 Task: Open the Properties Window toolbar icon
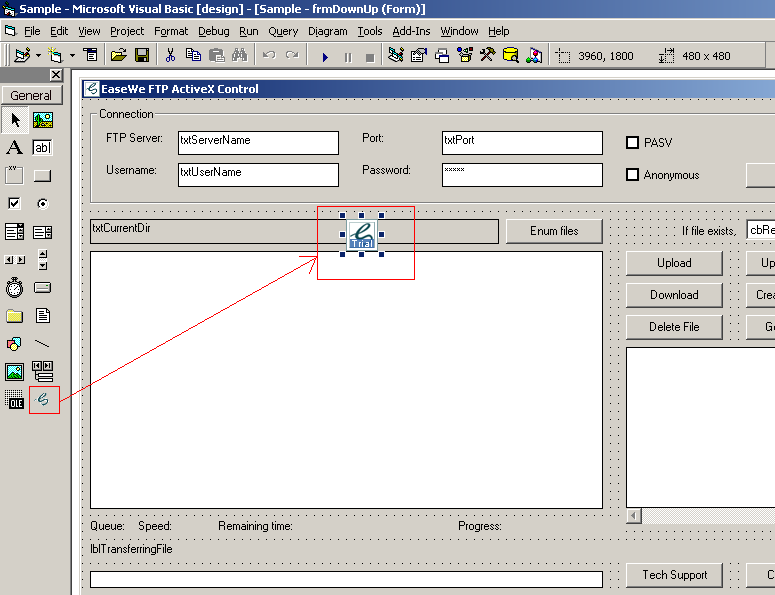(419, 55)
